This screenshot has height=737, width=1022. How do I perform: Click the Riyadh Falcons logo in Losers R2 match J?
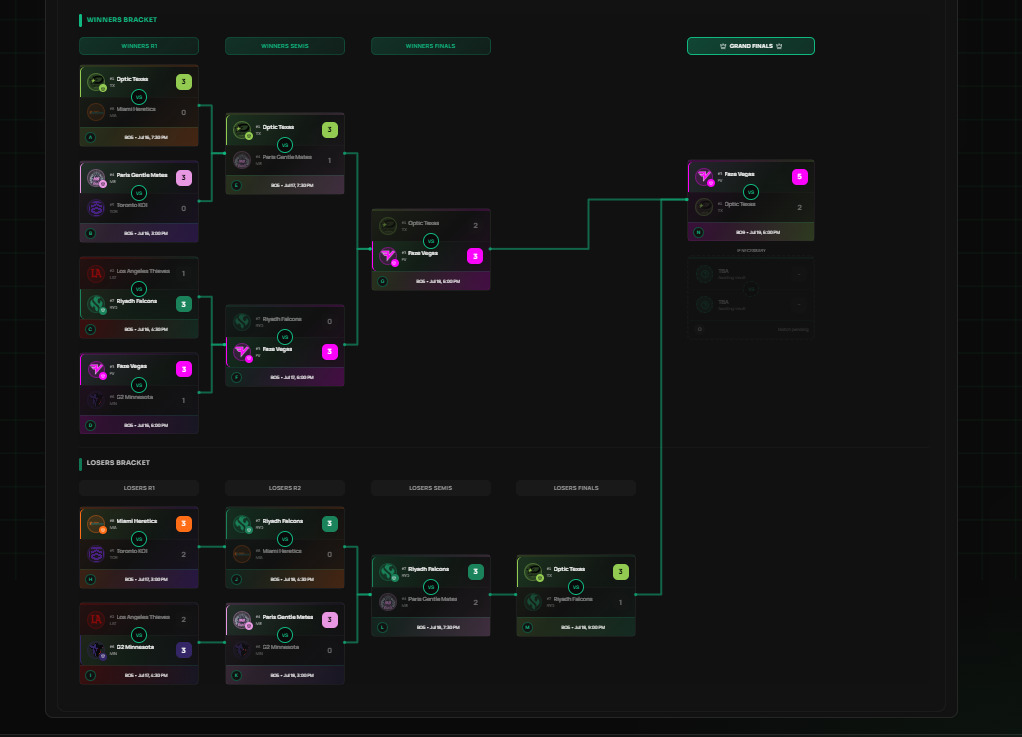pos(242,524)
